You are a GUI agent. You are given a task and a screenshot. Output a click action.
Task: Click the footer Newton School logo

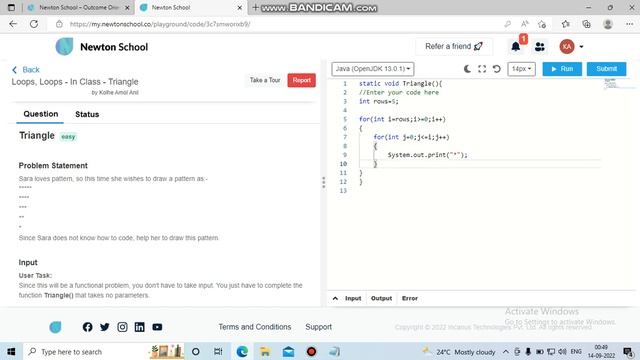pos(56,327)
